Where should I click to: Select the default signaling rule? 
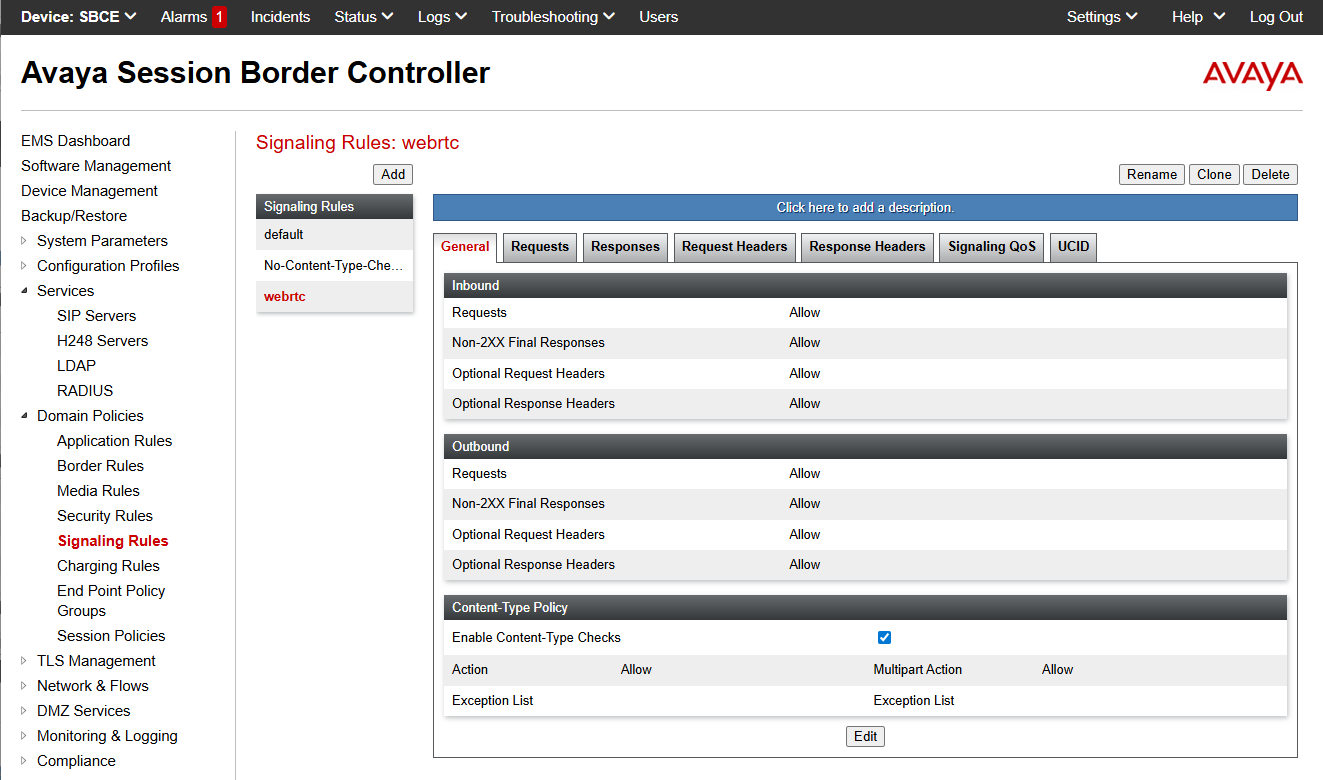coord(284,235)
